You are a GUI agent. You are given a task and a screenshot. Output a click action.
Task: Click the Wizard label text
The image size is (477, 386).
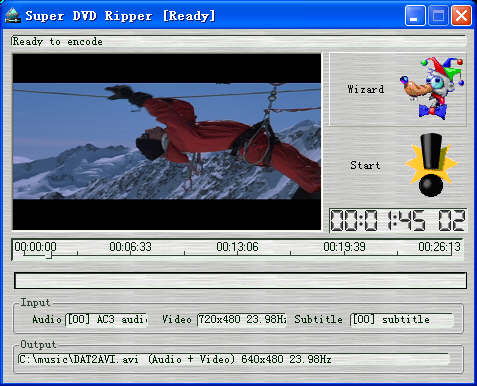[365, 89]
